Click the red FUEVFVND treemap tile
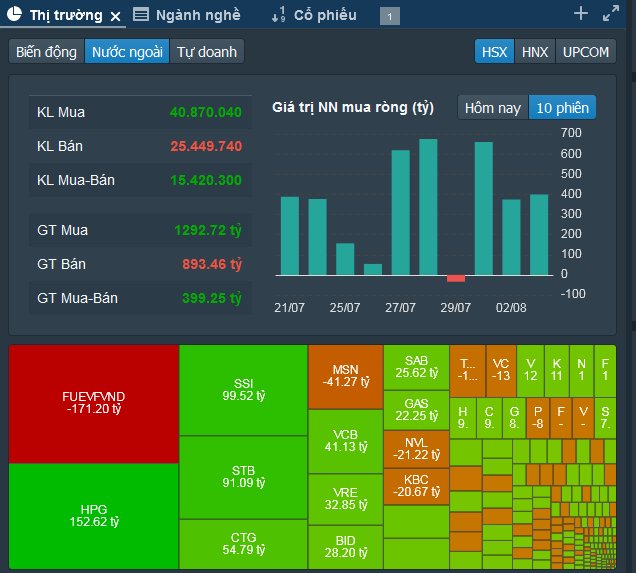636x573 pixels. [93, 403]
